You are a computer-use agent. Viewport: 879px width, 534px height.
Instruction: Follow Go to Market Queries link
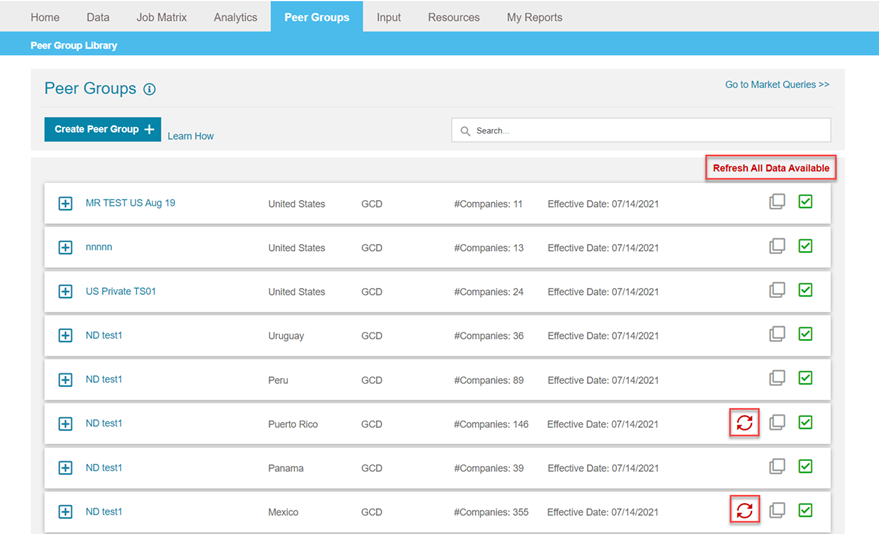pos(777,85)
